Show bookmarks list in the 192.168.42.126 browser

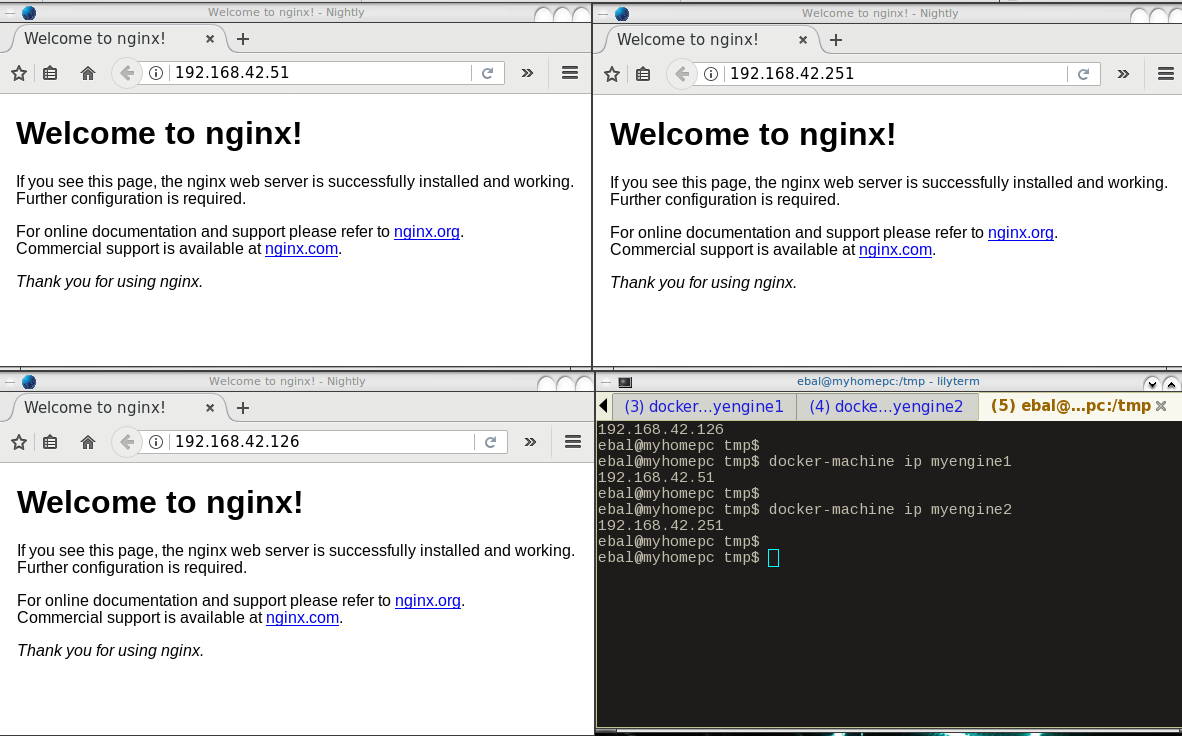tap(51, 442)
